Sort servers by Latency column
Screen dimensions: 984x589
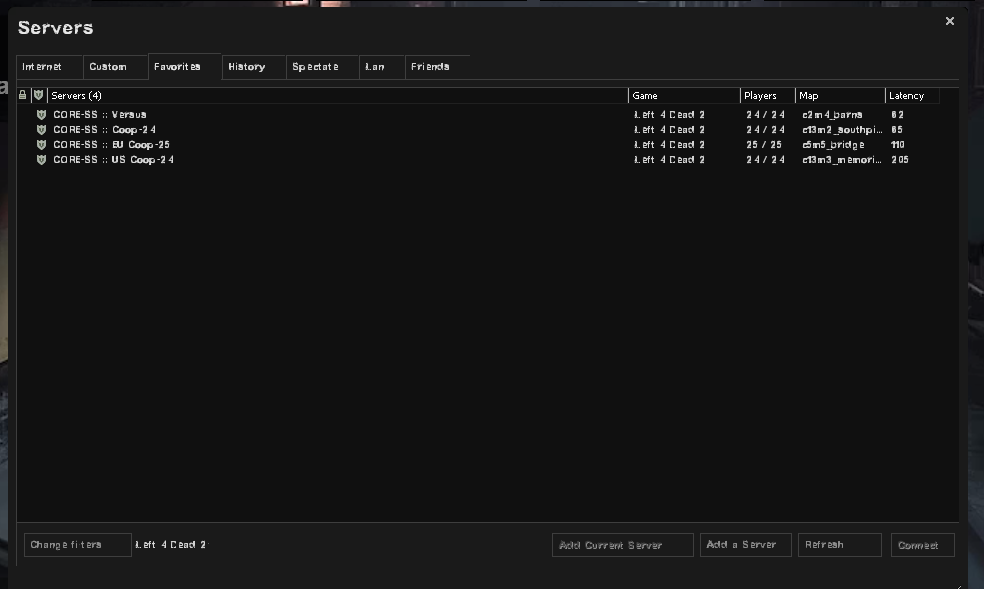click(911, 96)
